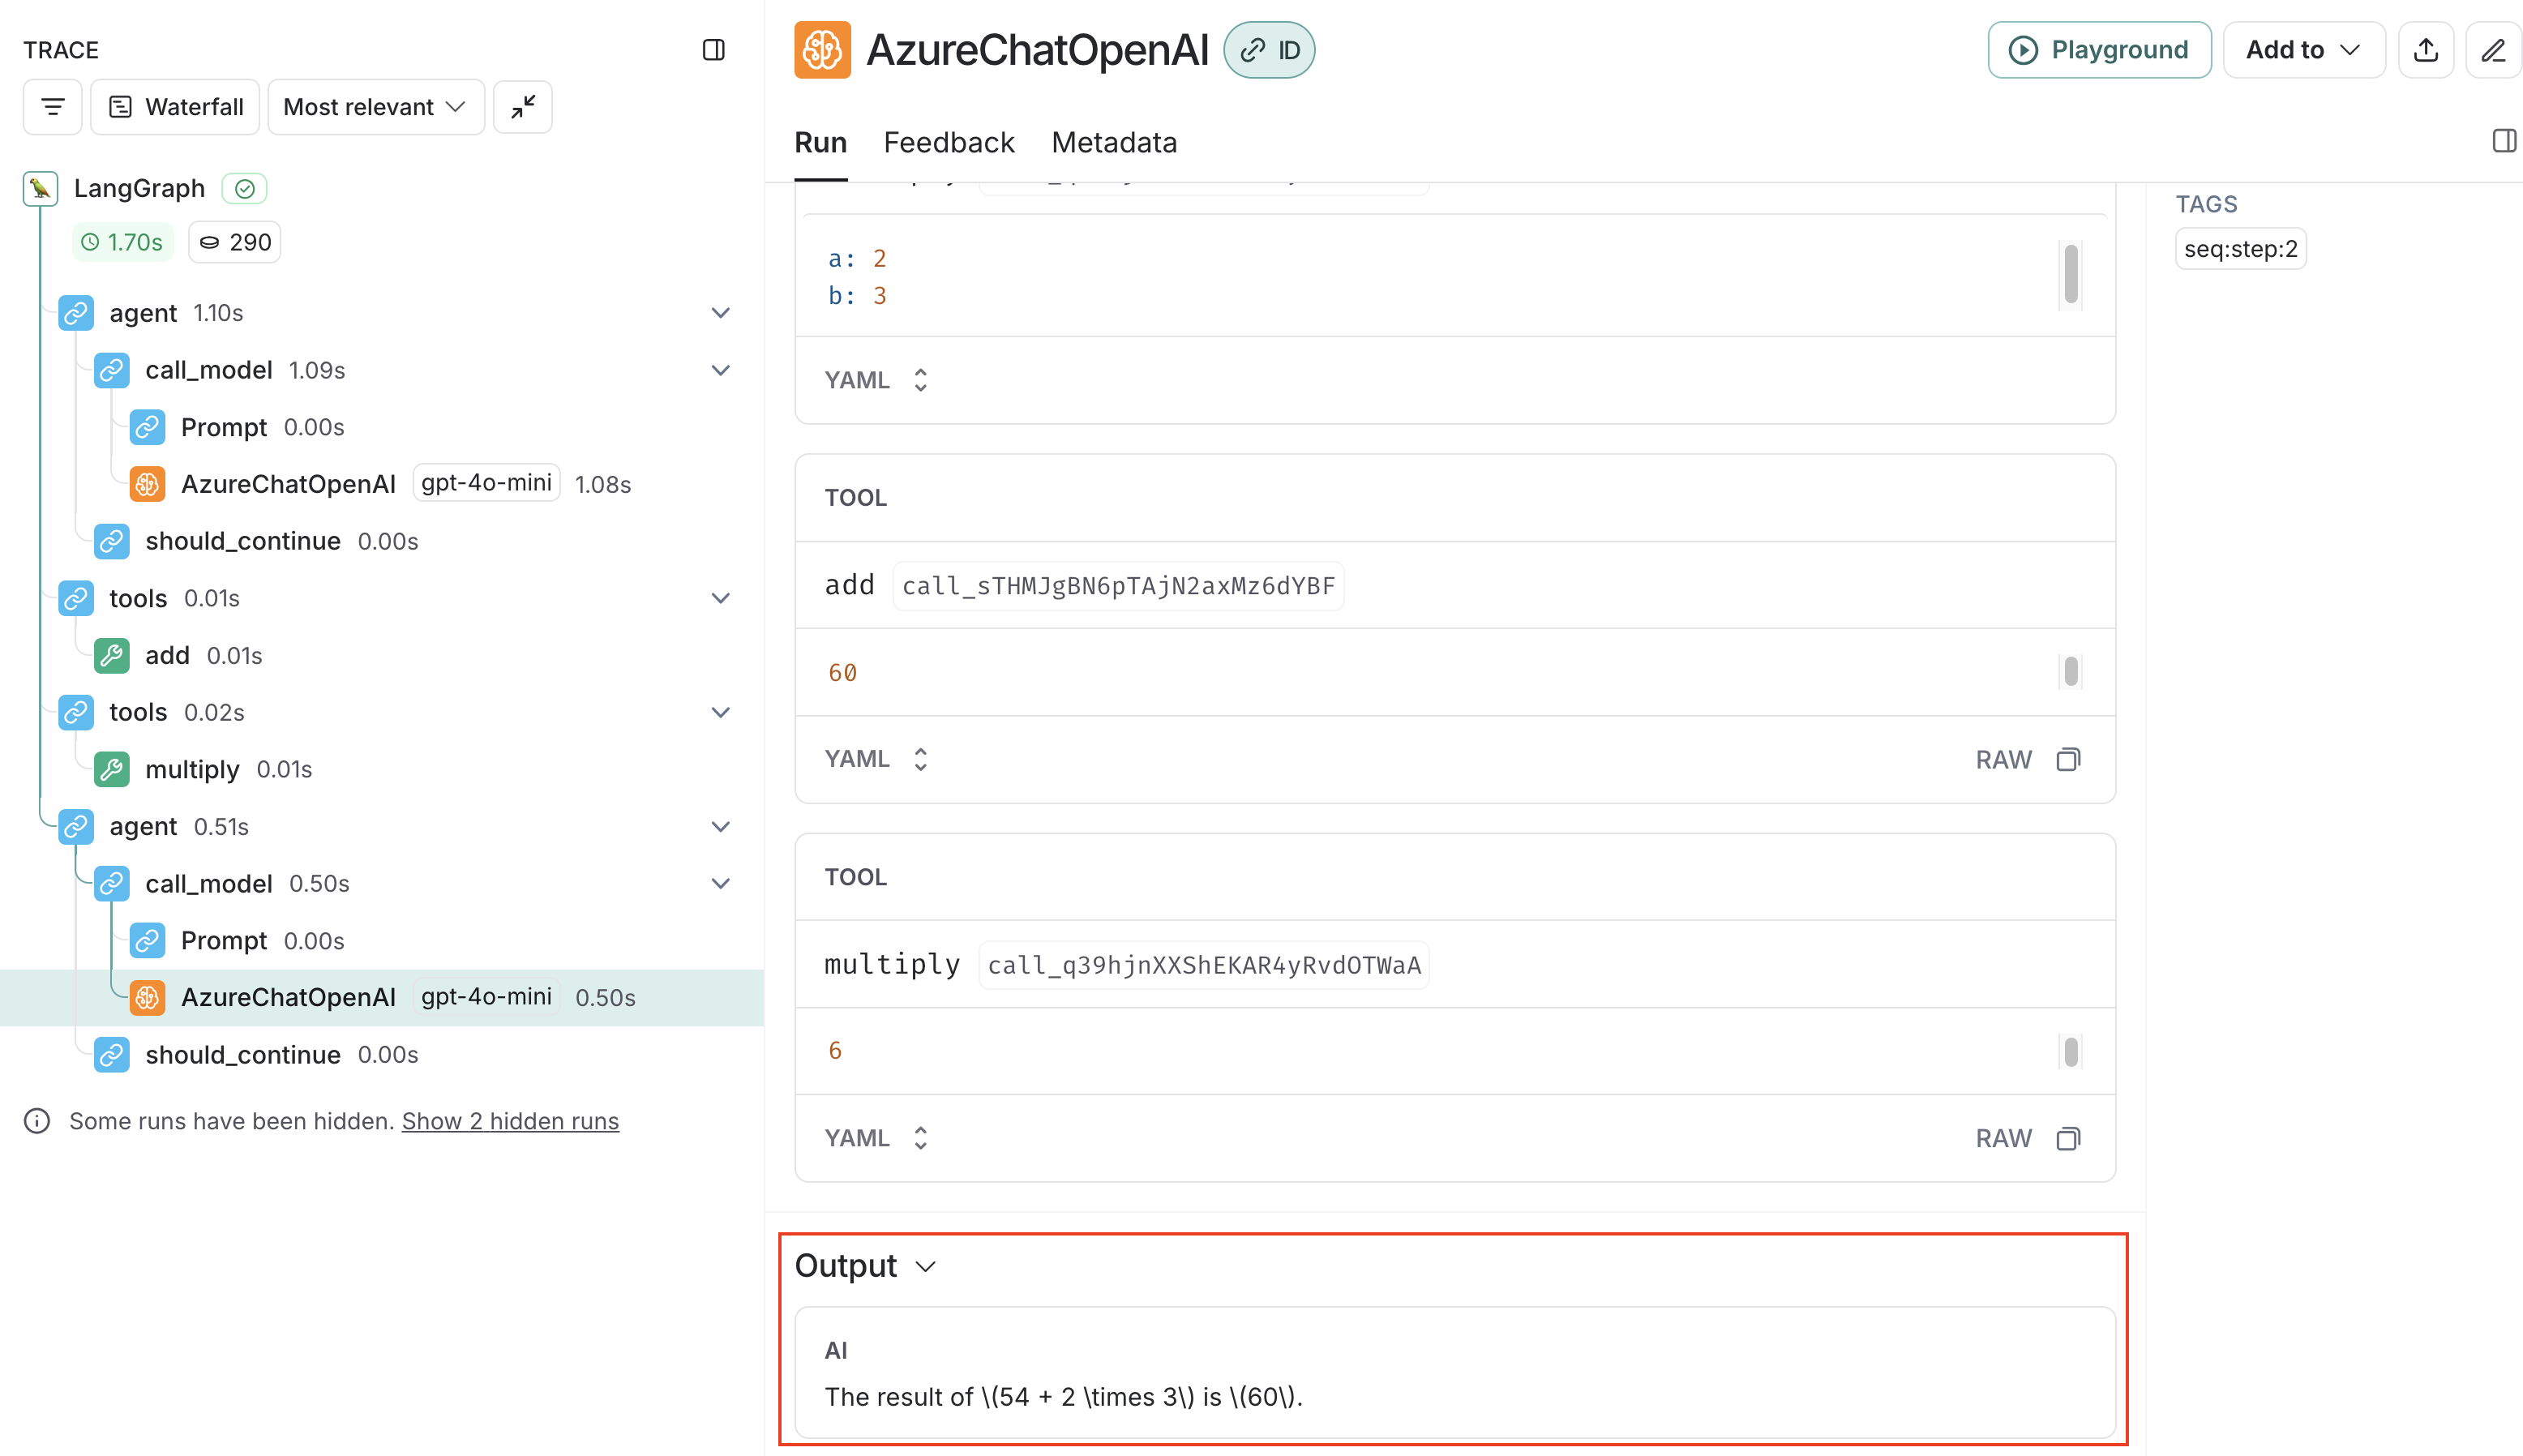Show 2 hidden runs
The width and height of the screenshot is (2523, 1456).
tap(510, 1121)
